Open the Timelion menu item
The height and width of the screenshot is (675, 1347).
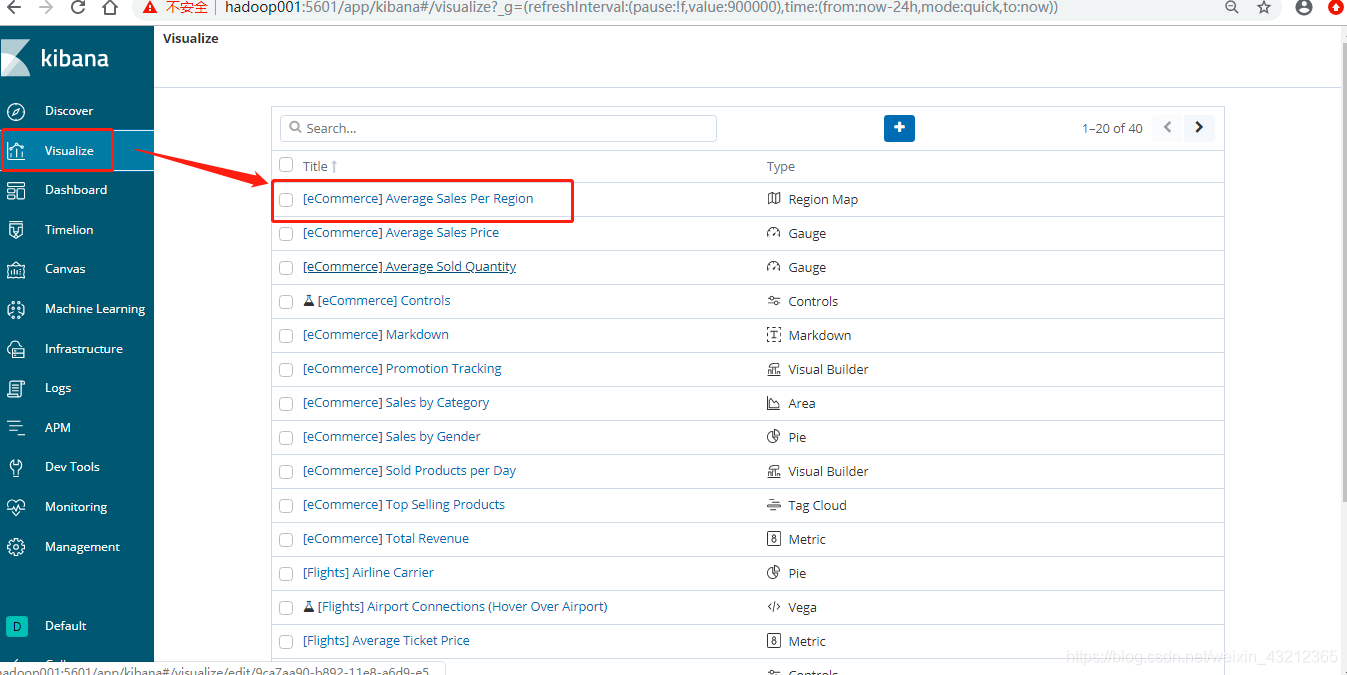pyautogui.click(x=69, y=230)
